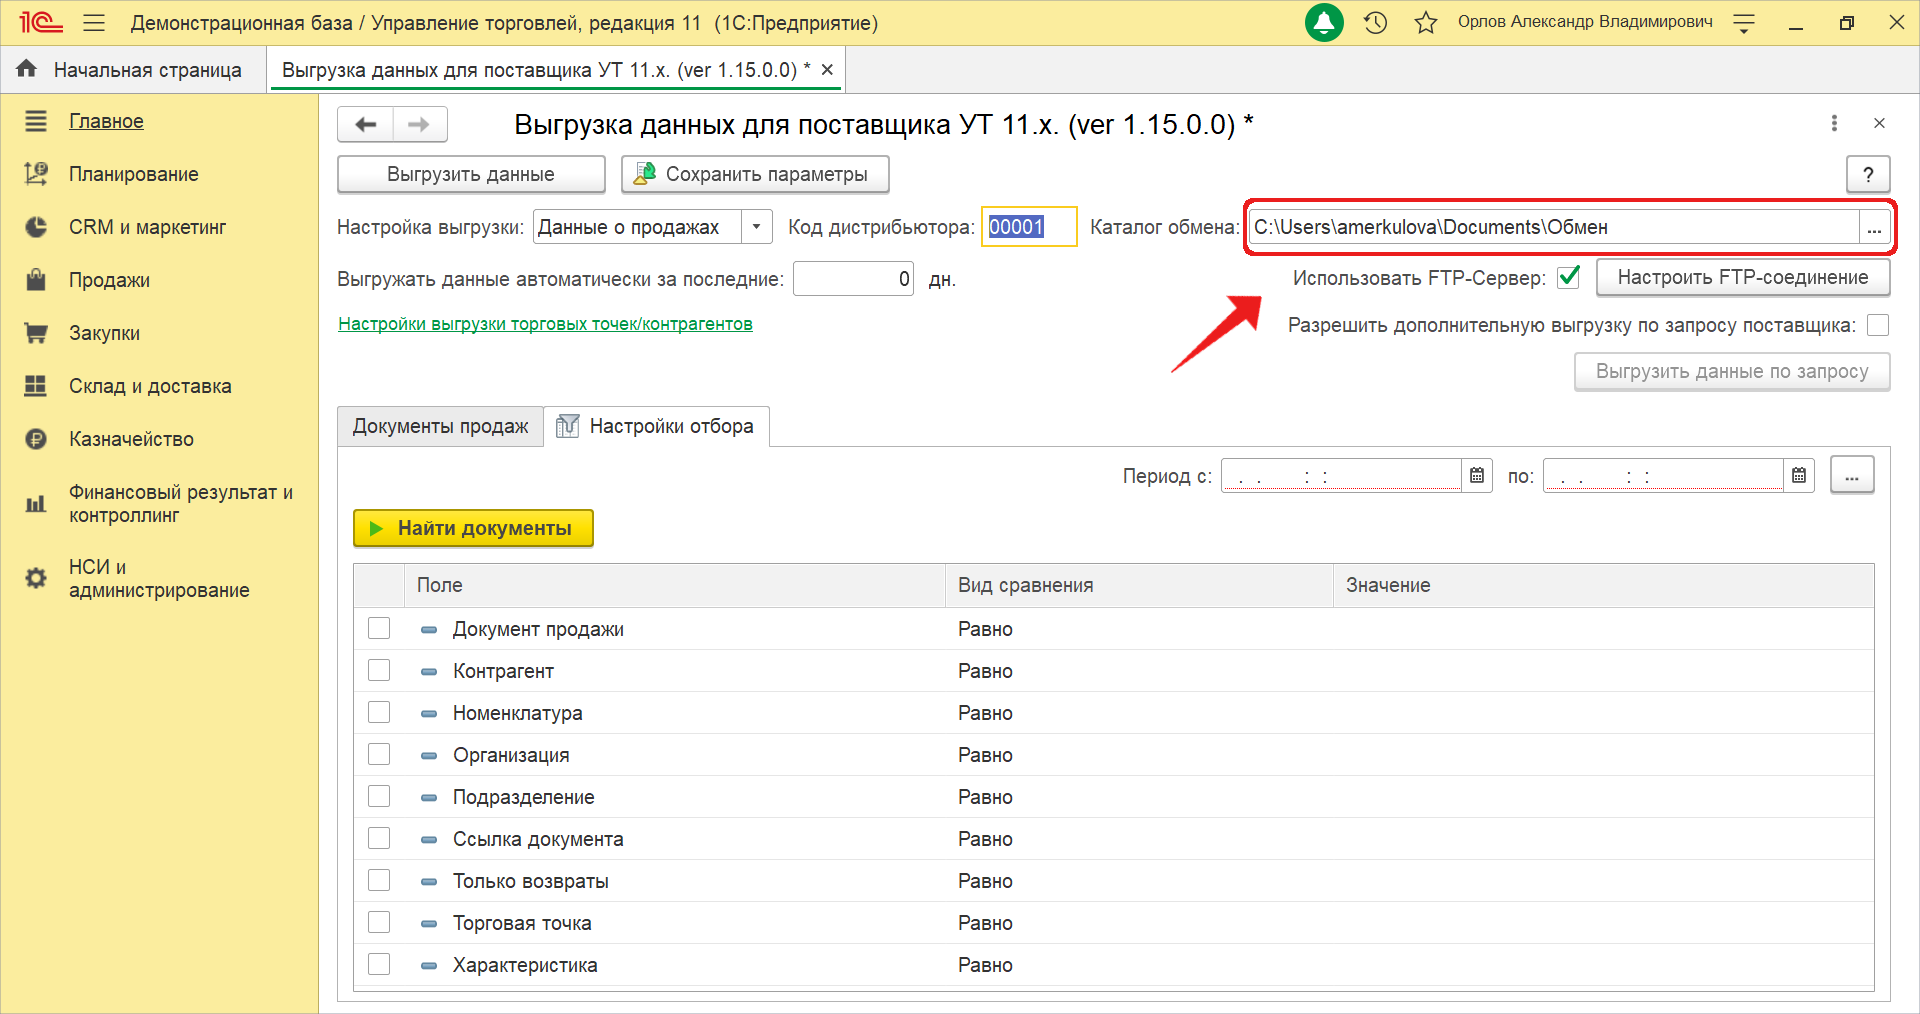Open the Продажи section
The width and height of the screenshot is (1920, 1014).
pyautogui.click(x=109, y=280)
